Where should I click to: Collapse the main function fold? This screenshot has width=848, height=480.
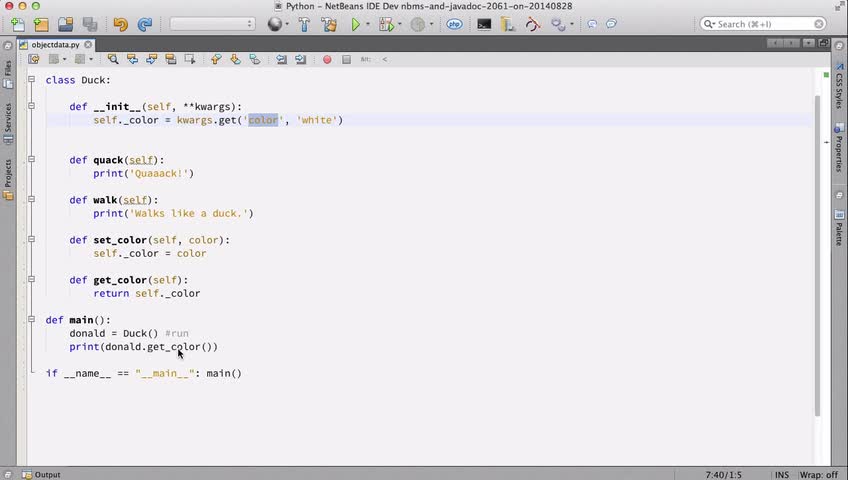31,319
